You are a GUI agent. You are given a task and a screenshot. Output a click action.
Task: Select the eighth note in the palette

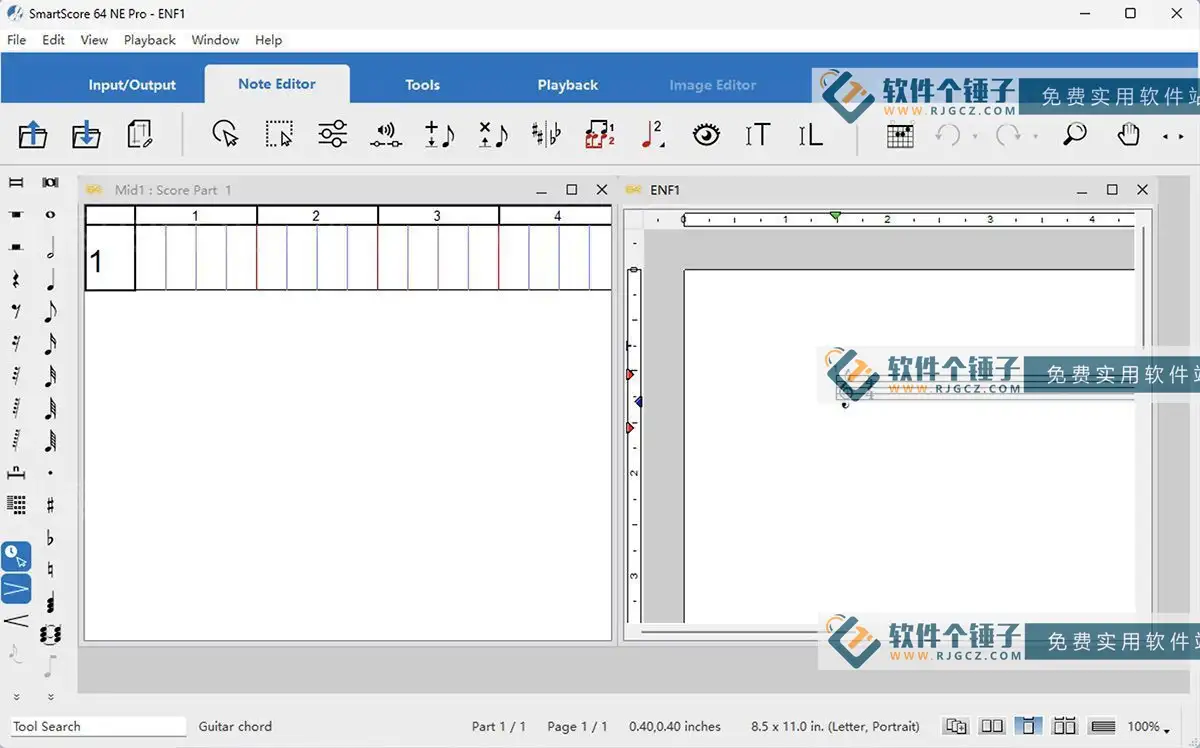[x=50, y=312]
